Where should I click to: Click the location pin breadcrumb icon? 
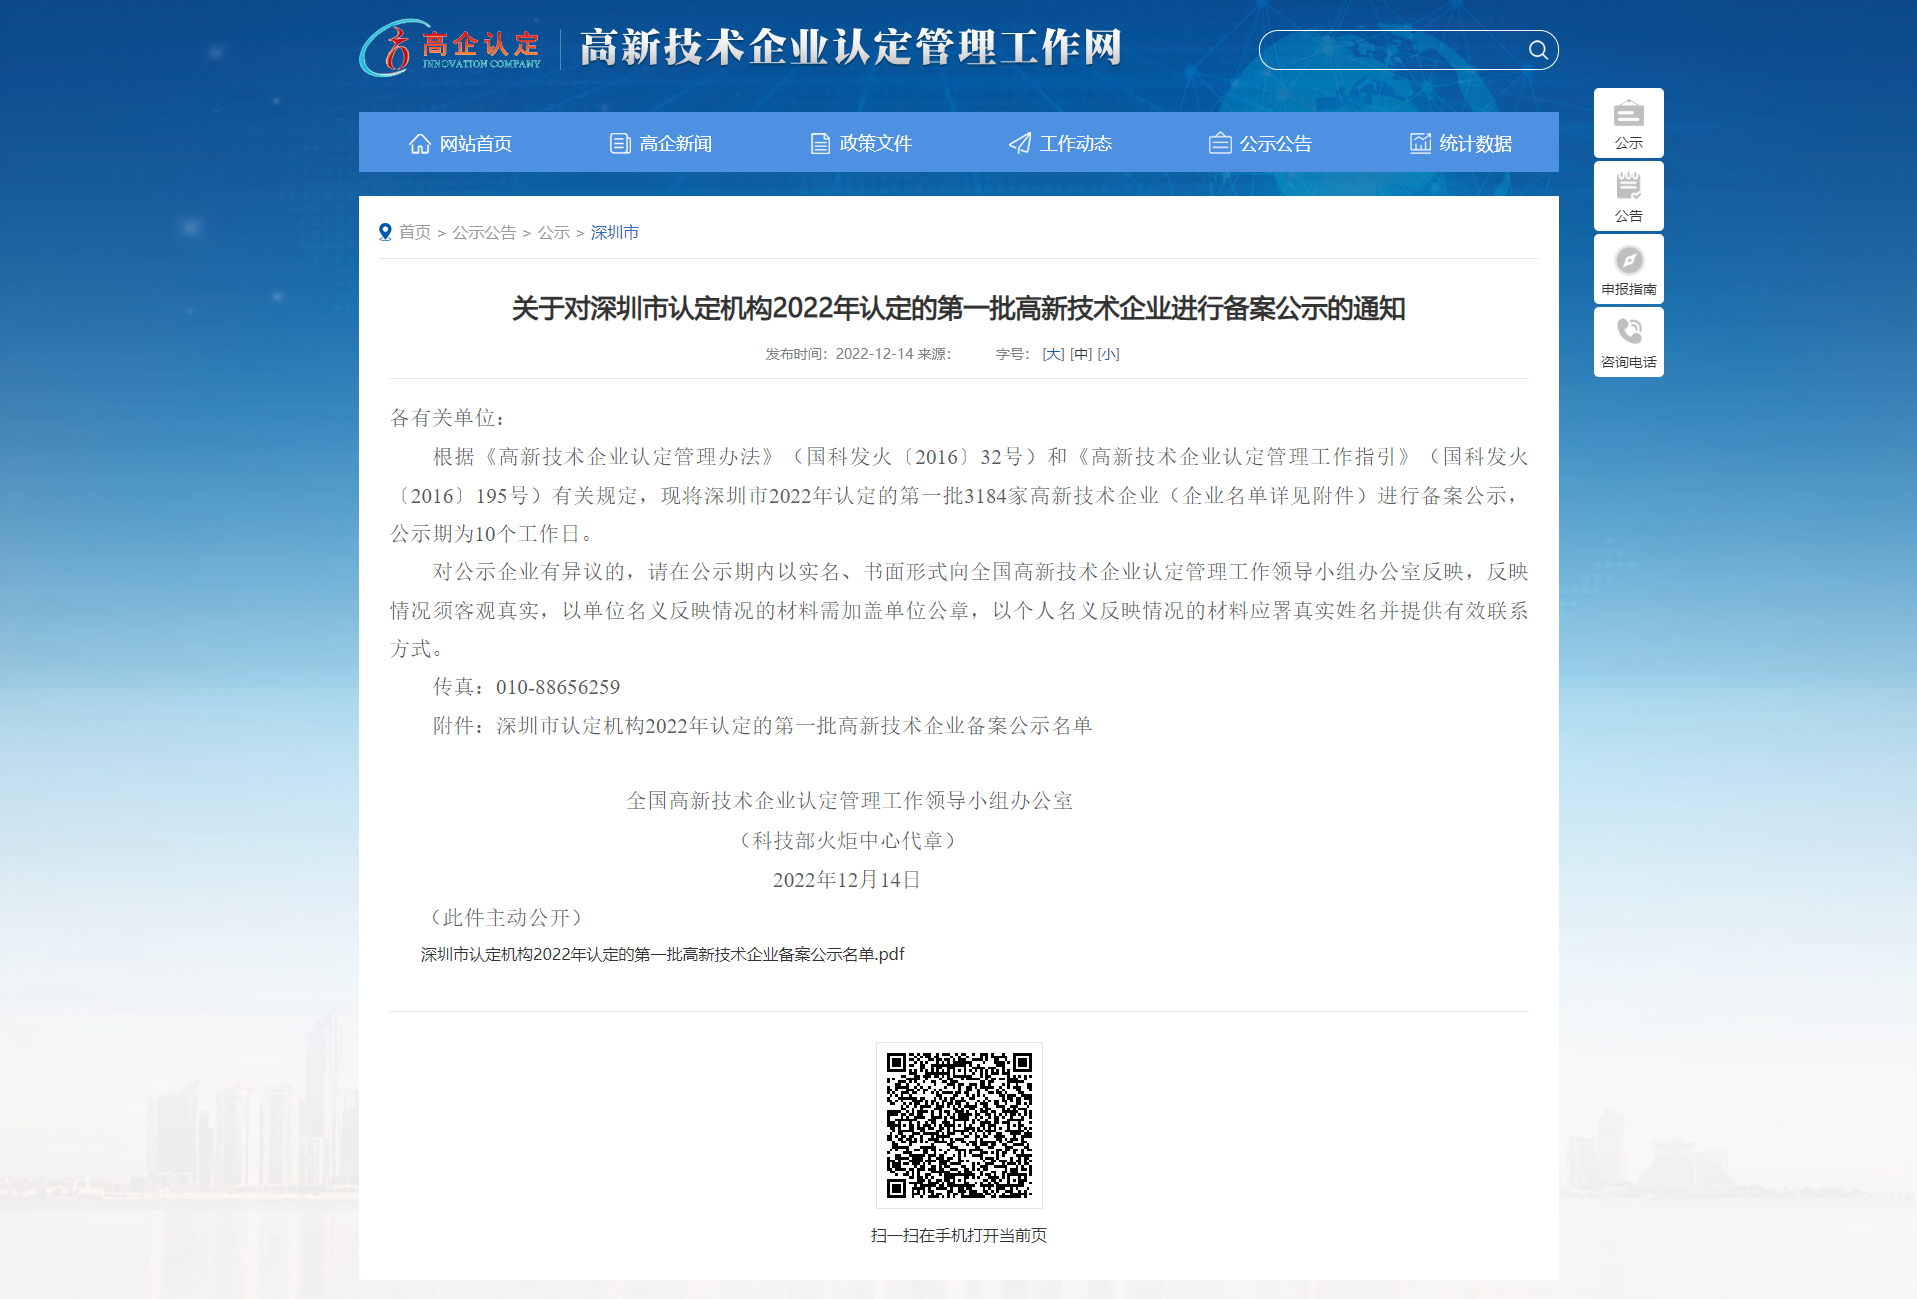pyautogui.click(x=385, y=232)
